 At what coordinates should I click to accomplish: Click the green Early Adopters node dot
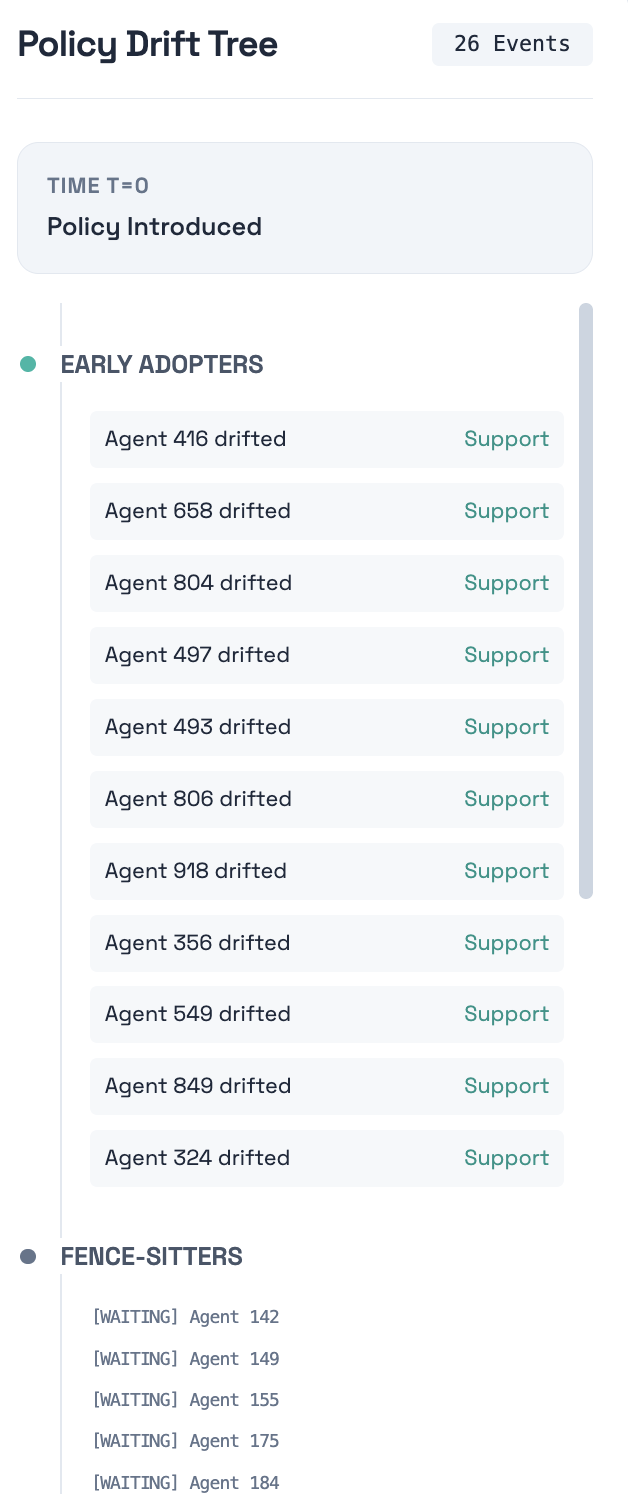[28, 364]
